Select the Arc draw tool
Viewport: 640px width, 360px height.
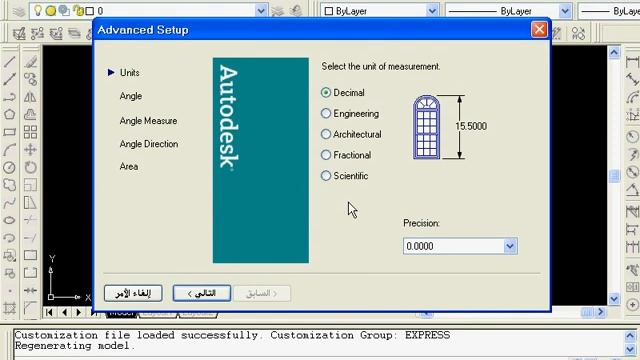pyautogui.click(x=10, y=150)
